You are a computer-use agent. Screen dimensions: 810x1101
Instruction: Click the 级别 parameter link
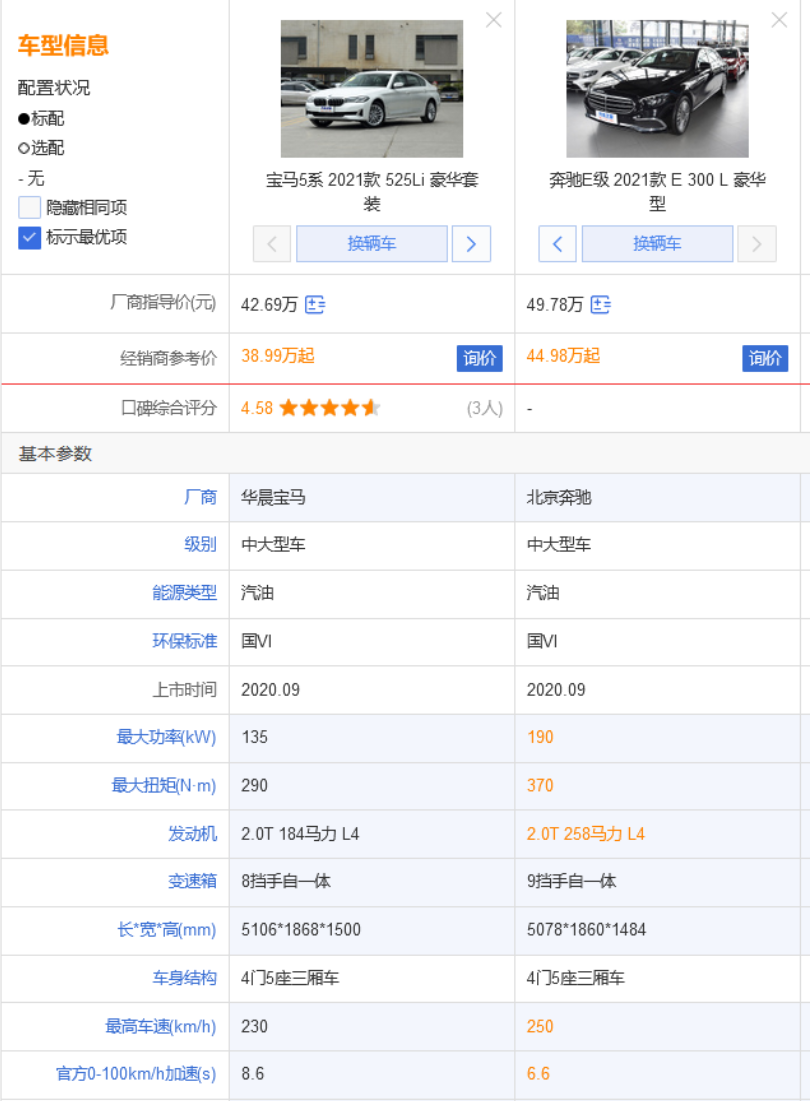(200, 544)
